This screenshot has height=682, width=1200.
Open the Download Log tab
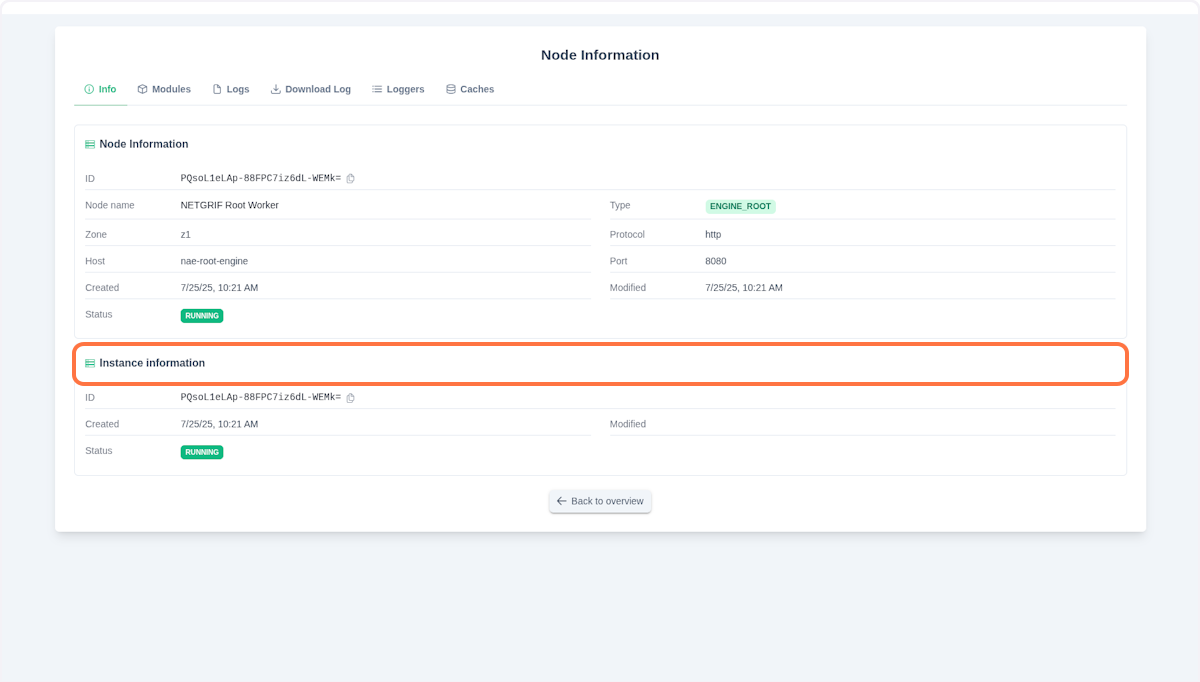310,89
